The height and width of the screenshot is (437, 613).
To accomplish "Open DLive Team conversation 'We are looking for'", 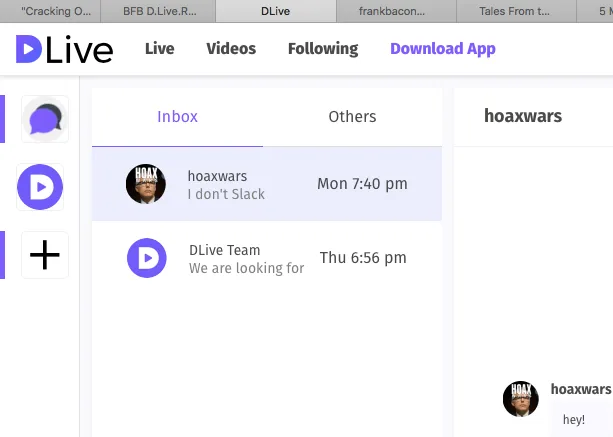I will pyautogui.click(x=267, y=258).
